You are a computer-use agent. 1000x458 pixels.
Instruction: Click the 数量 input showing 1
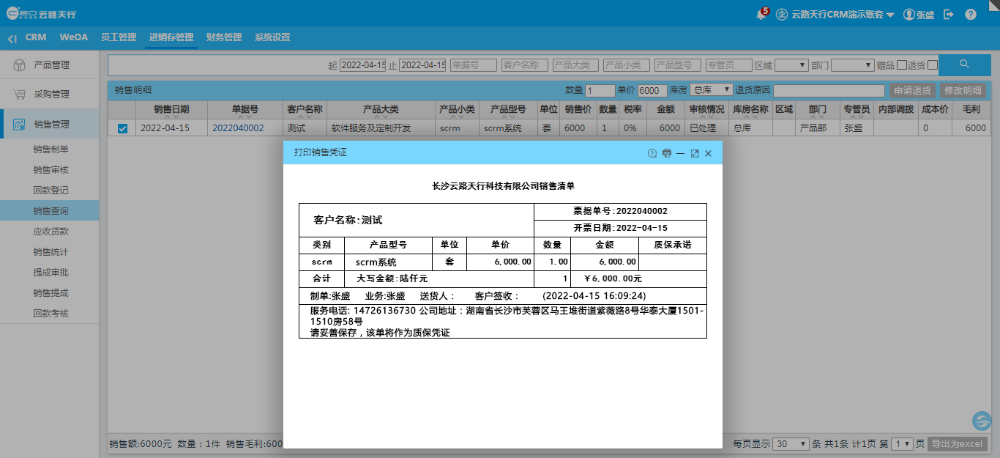coord(599,90)
